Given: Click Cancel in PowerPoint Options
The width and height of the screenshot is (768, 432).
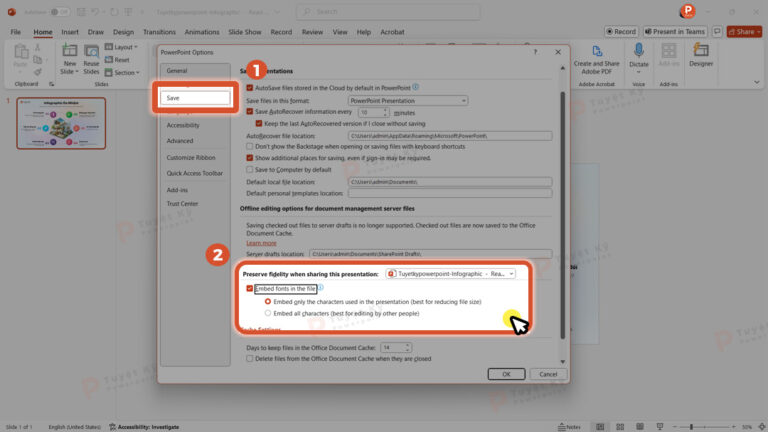Looking at the screenshot, I should (549, 374).
